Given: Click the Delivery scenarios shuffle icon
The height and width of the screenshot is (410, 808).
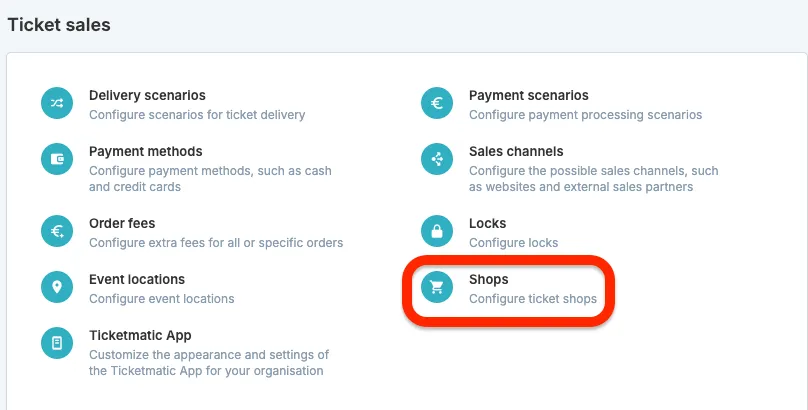Looking at the screenshot, I should pos(57,103).
